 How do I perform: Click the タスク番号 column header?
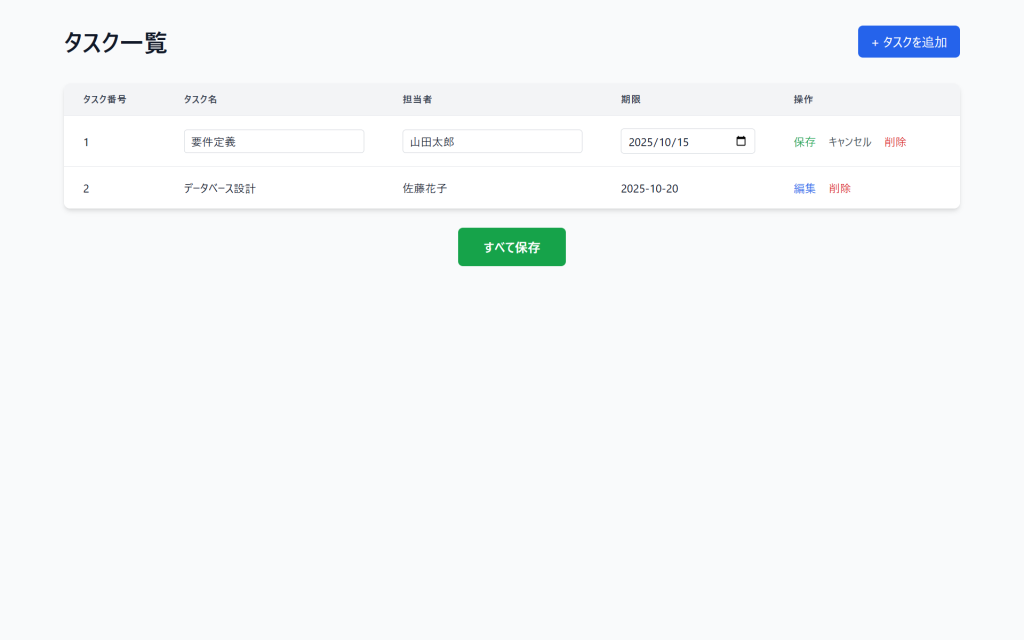[x=104, y=100]
